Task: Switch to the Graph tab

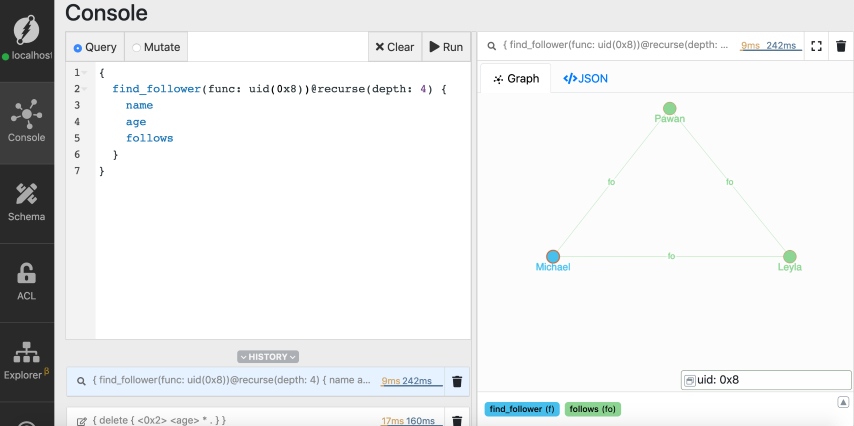Action: 516,78
